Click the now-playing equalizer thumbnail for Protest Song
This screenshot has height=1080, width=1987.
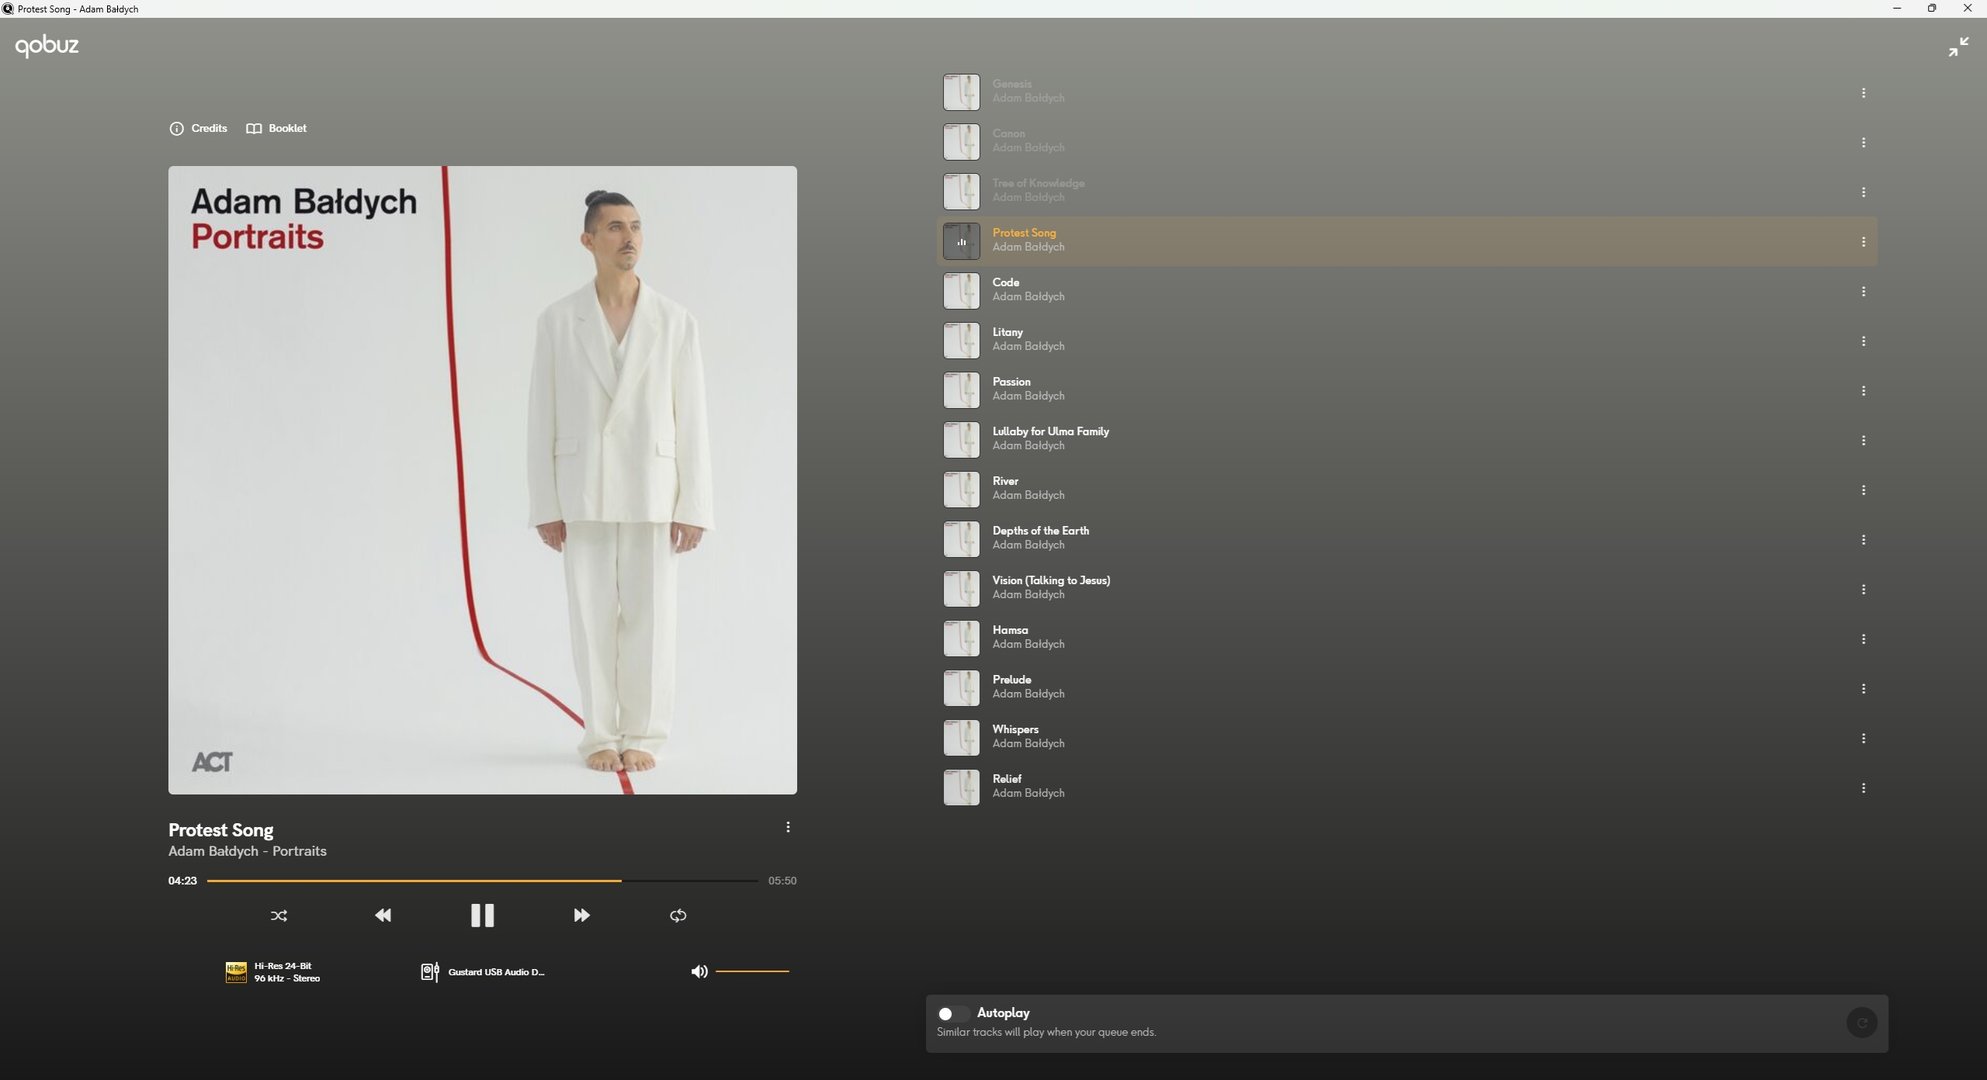961,241
